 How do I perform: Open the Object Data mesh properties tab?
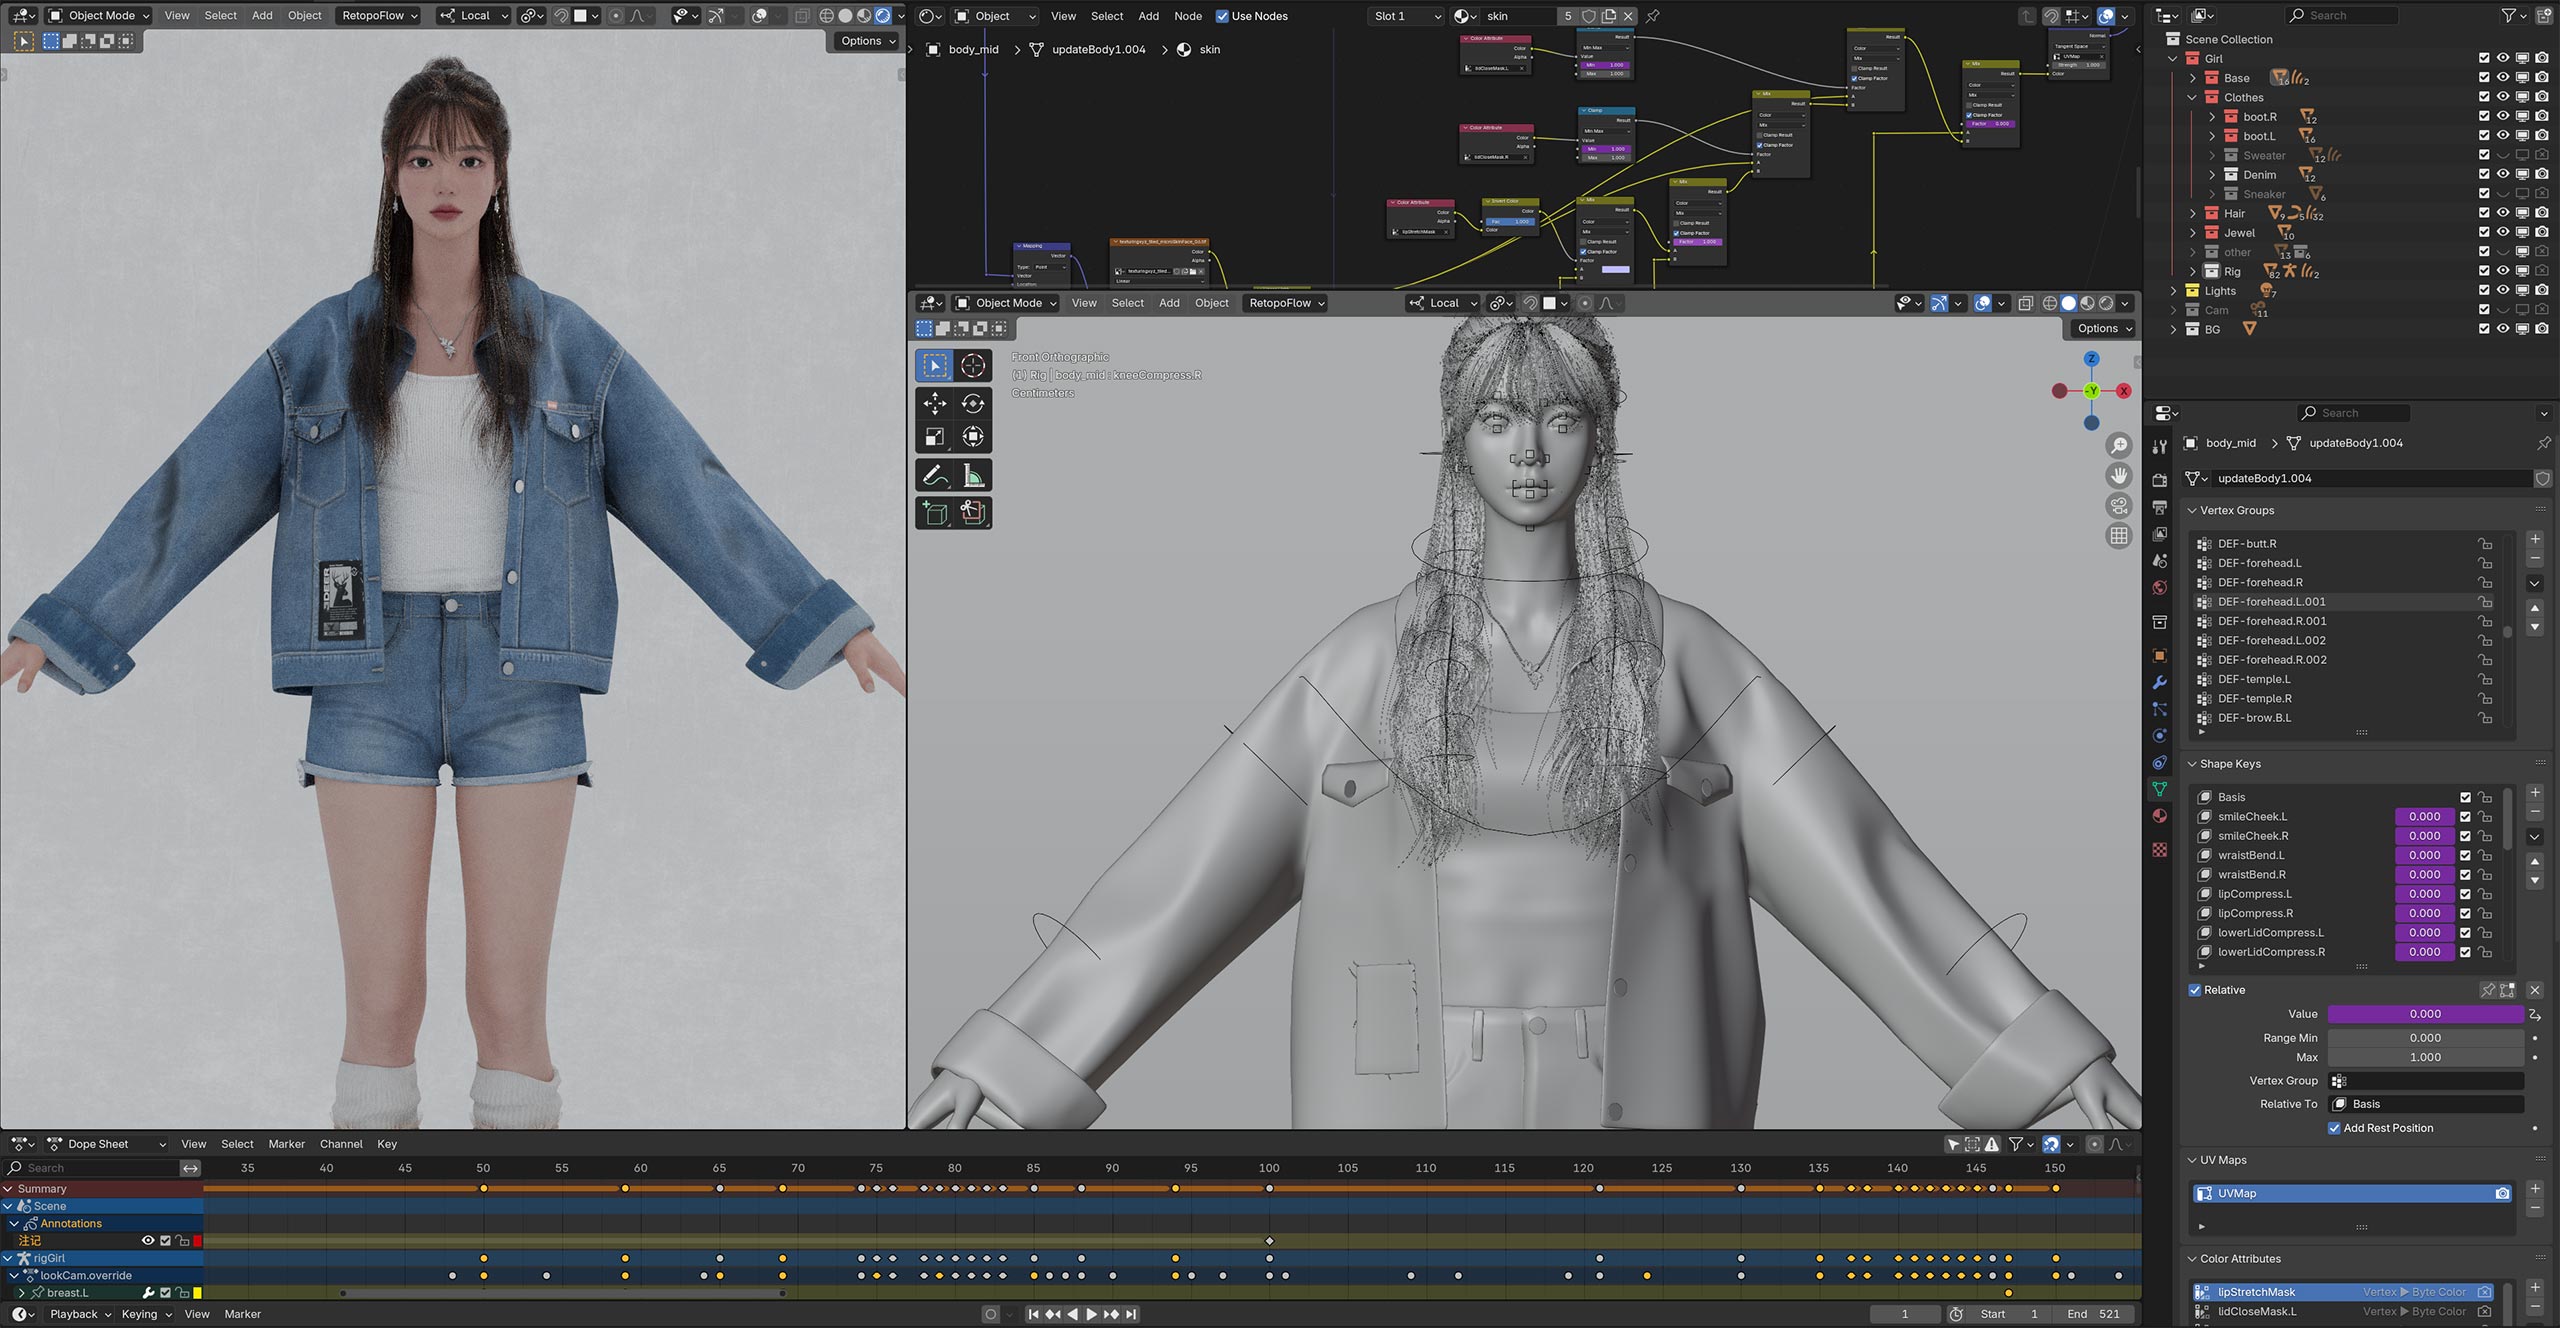tap(2160, 789)
